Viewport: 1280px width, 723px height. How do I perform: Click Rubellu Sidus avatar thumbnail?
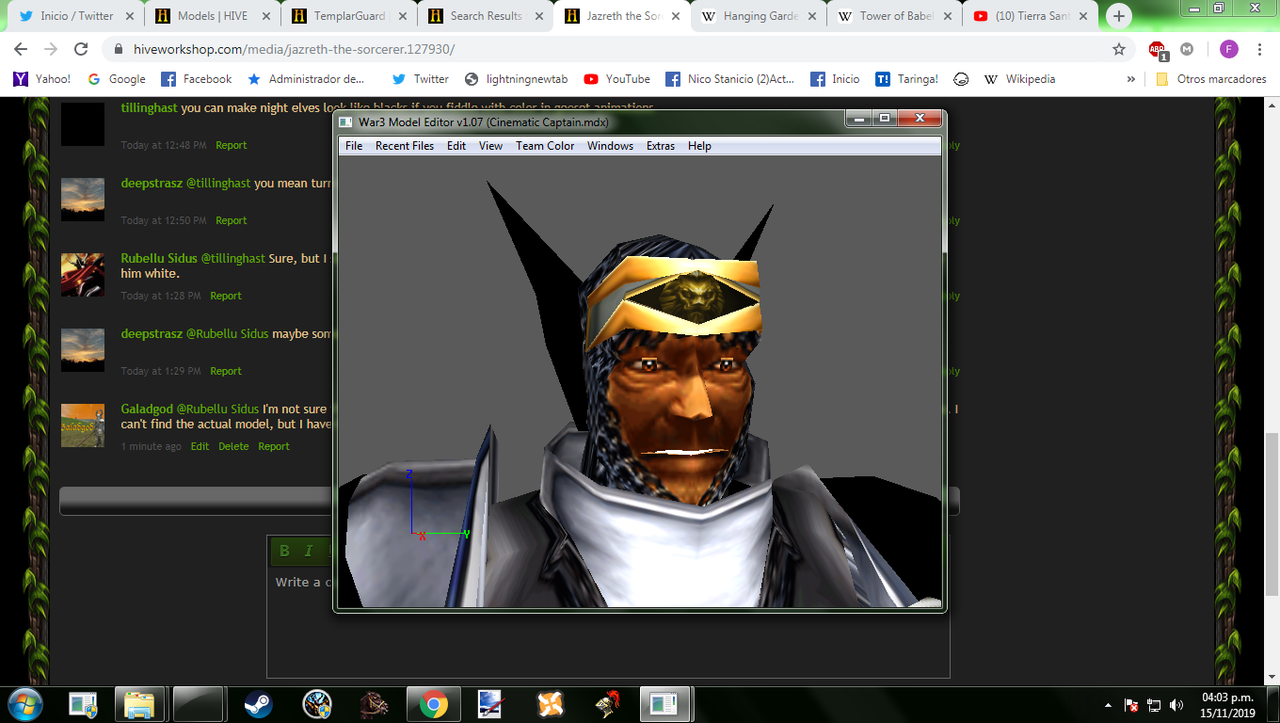tap(83, 274)
